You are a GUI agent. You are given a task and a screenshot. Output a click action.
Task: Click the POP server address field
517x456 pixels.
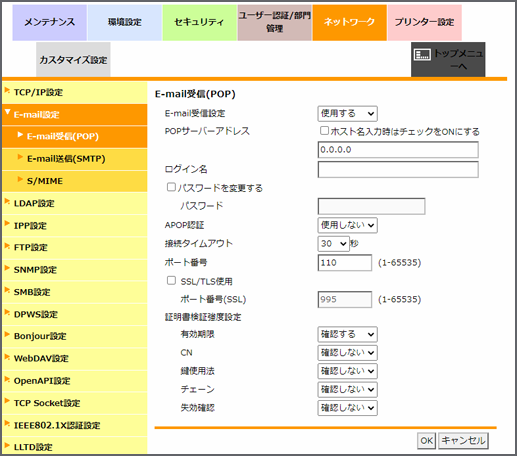point(398,150)
